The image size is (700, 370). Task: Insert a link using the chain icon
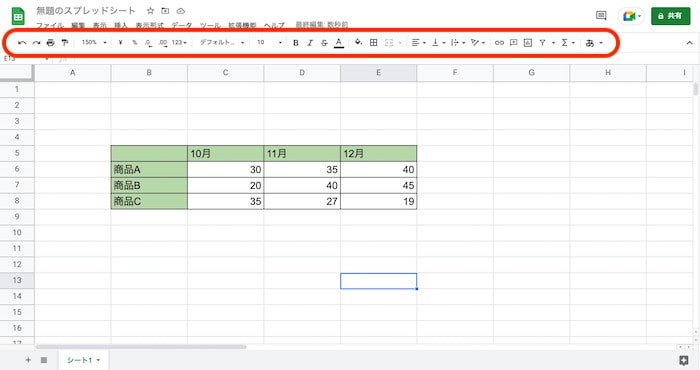499,43
